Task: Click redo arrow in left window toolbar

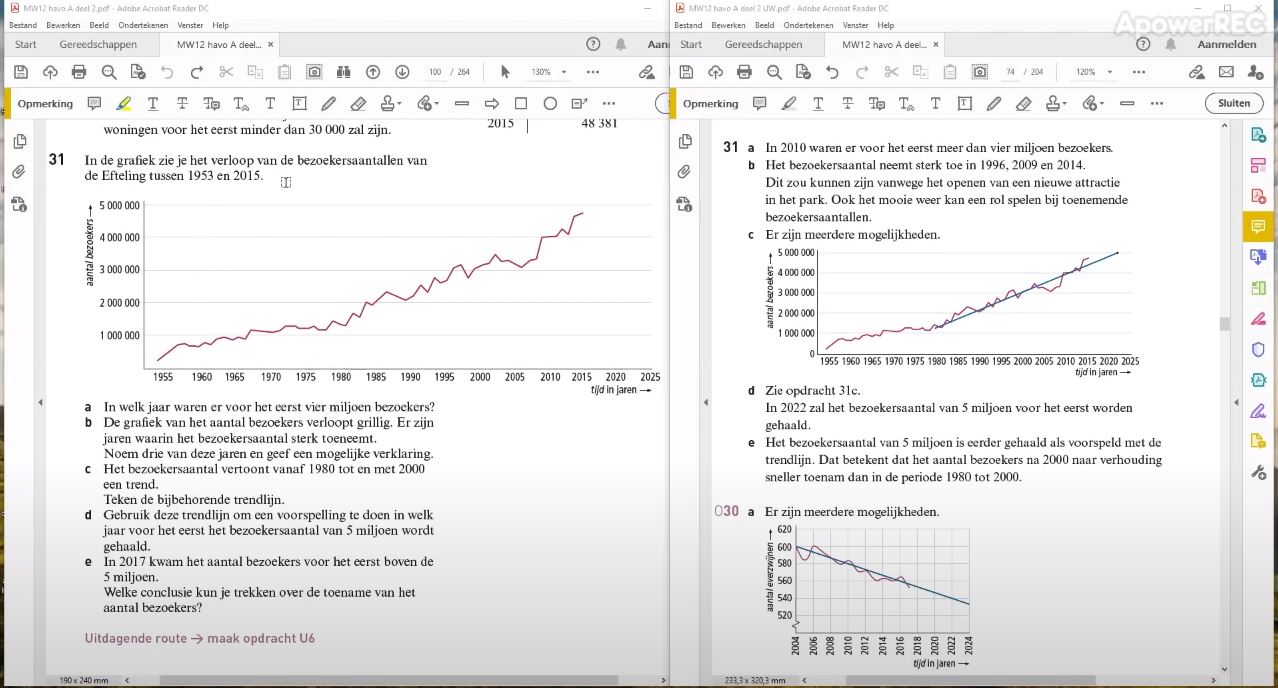Action: point(197,72)
